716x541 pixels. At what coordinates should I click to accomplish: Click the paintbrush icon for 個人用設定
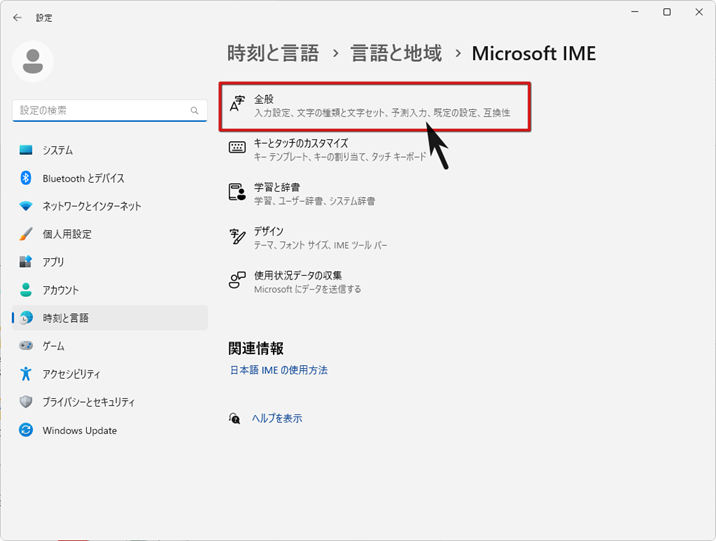[x=26, y=234]
